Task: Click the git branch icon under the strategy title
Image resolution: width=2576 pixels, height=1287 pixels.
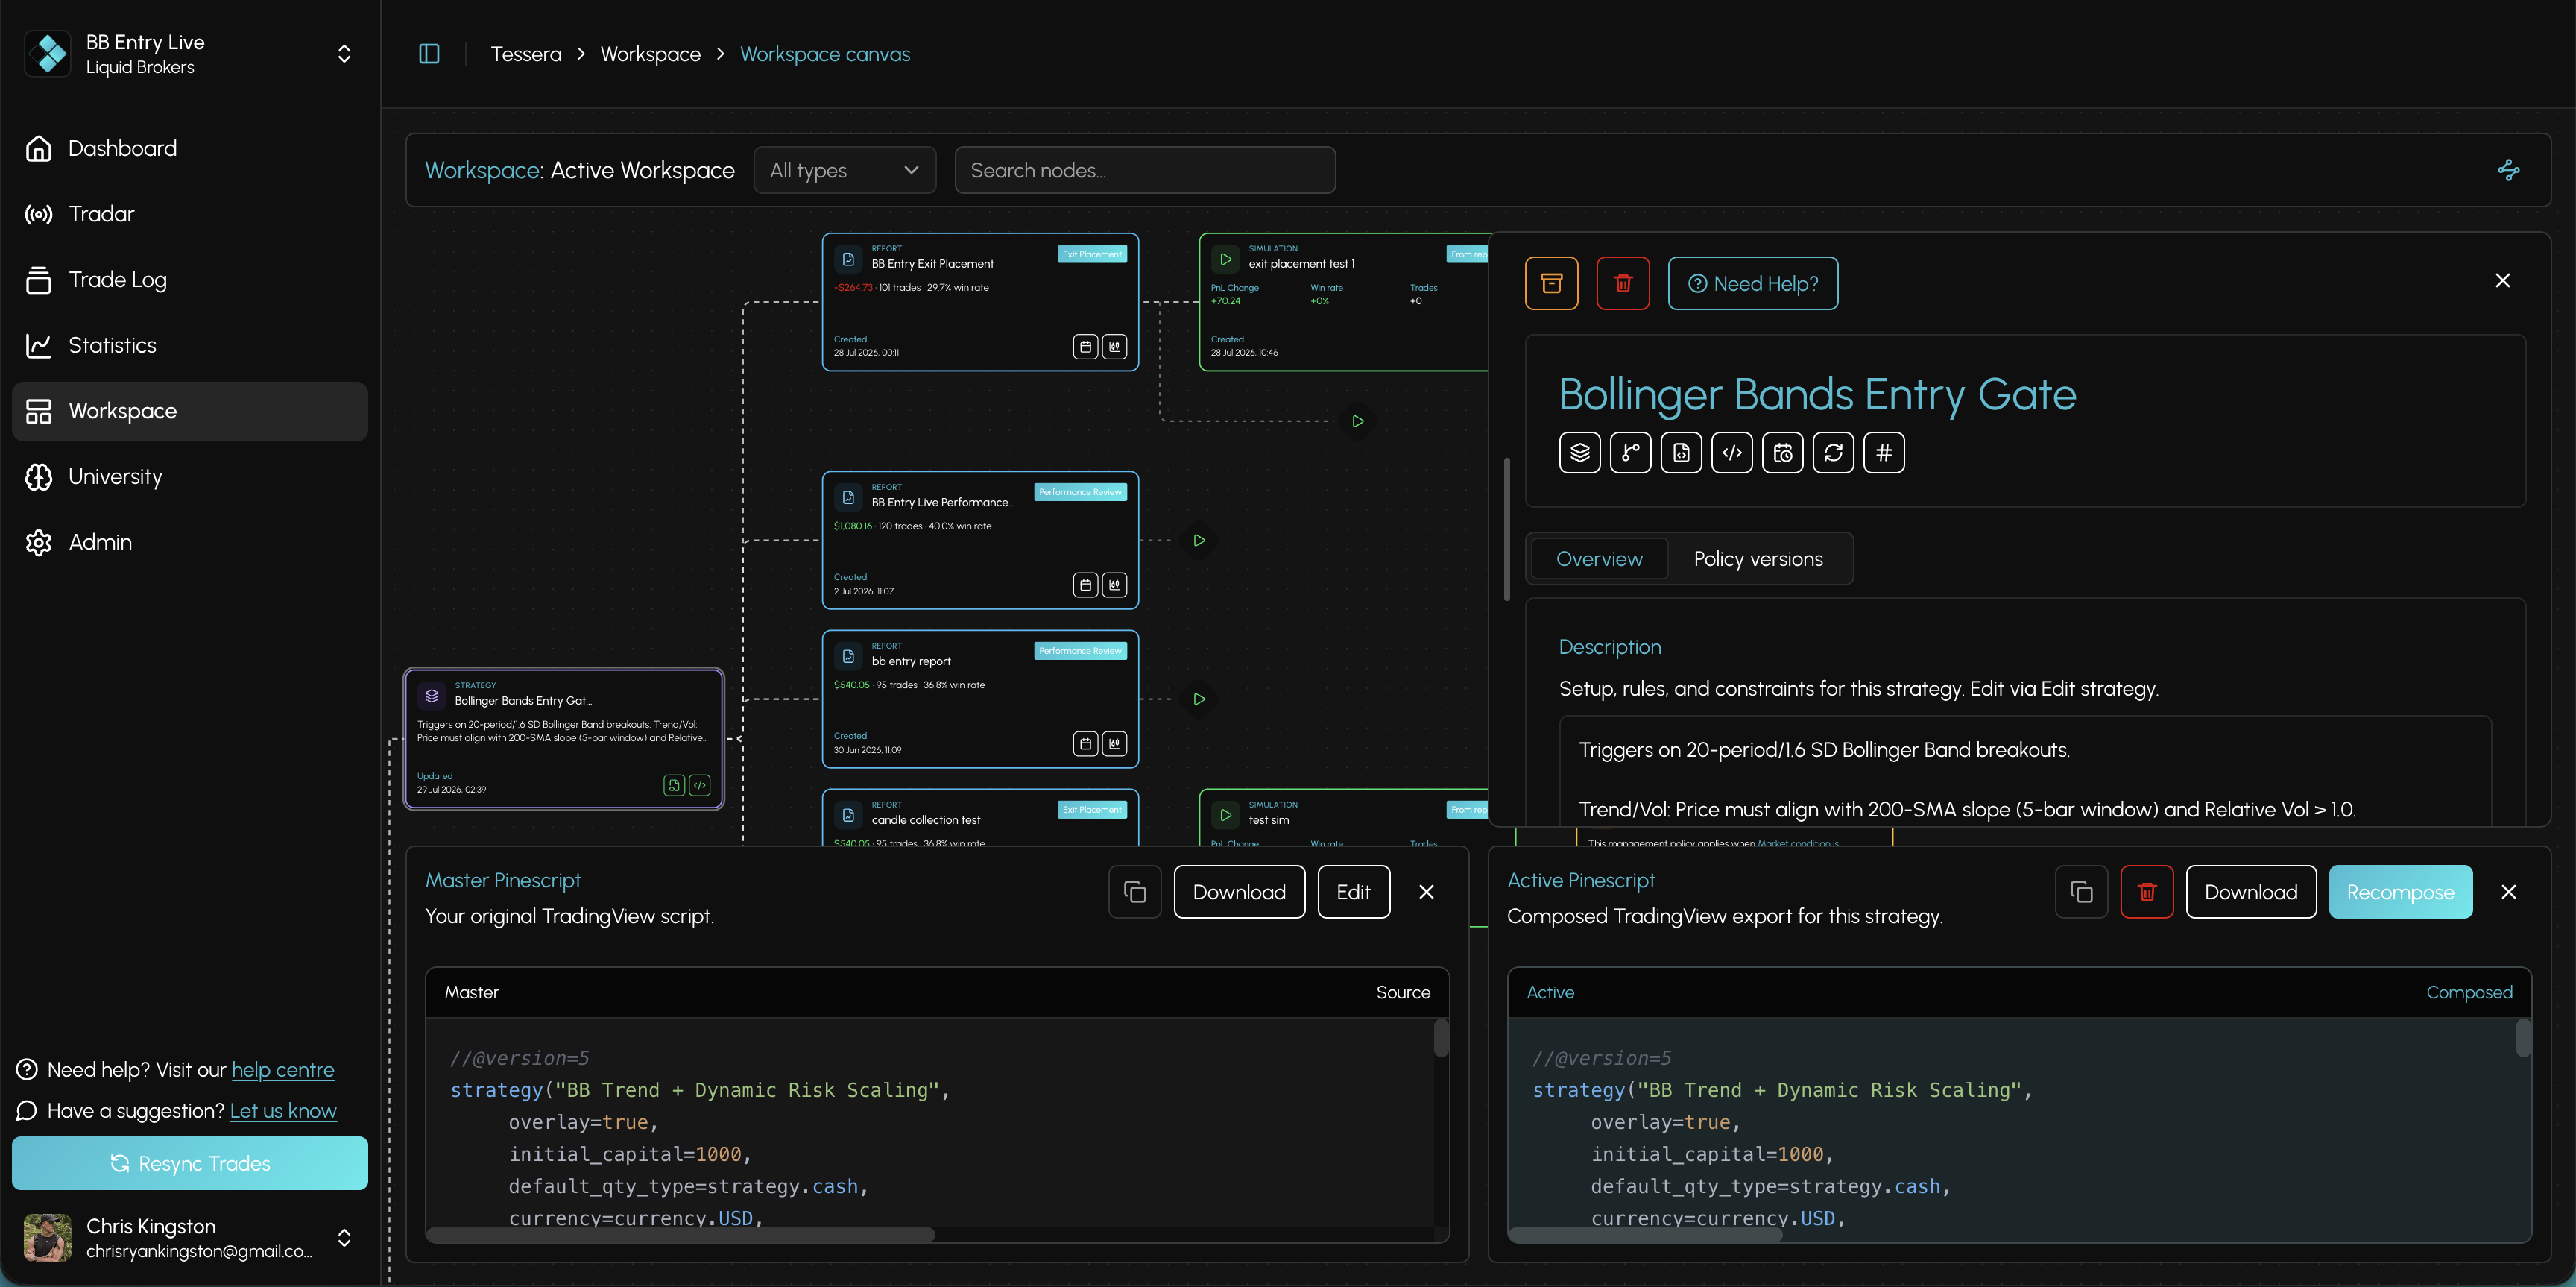Action: click(1631, 453)
